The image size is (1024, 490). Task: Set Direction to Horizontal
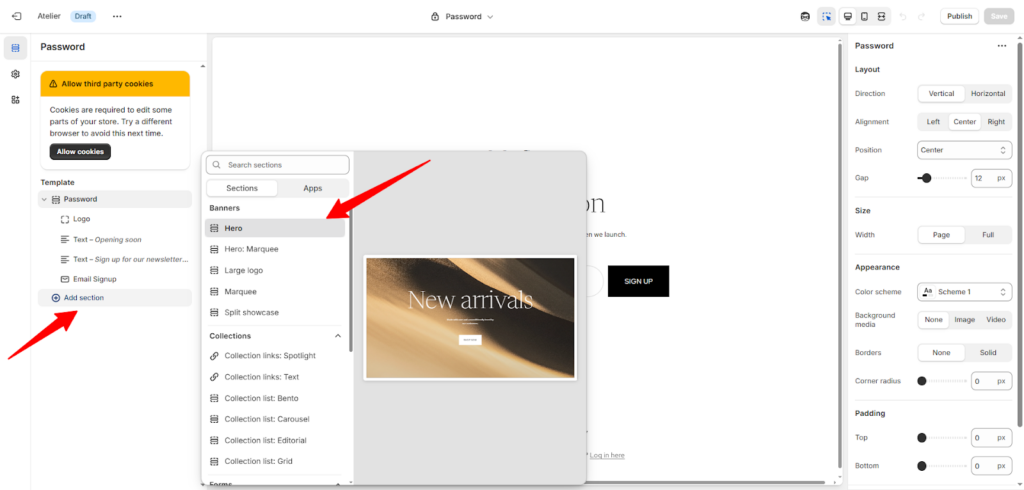tap(987, 94)
